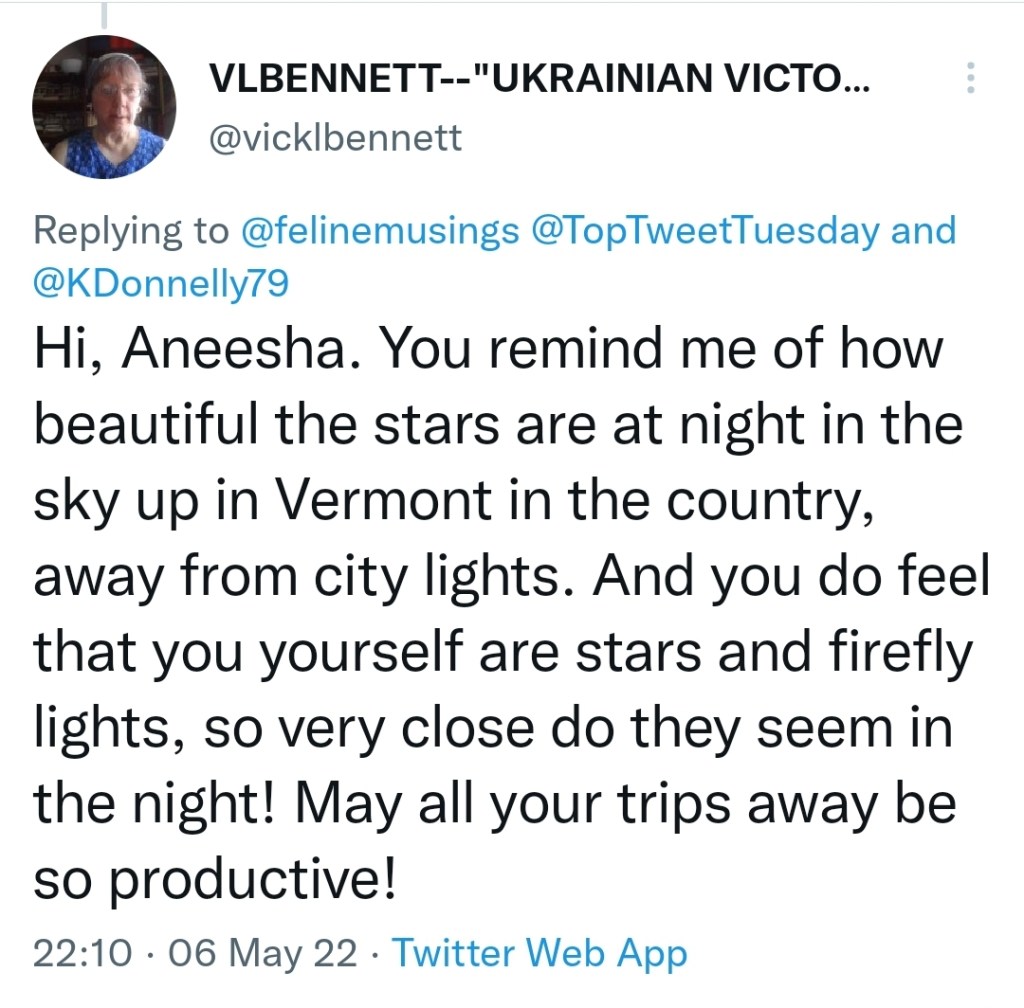Click the @vicklbennett handle

coord(334,137)
